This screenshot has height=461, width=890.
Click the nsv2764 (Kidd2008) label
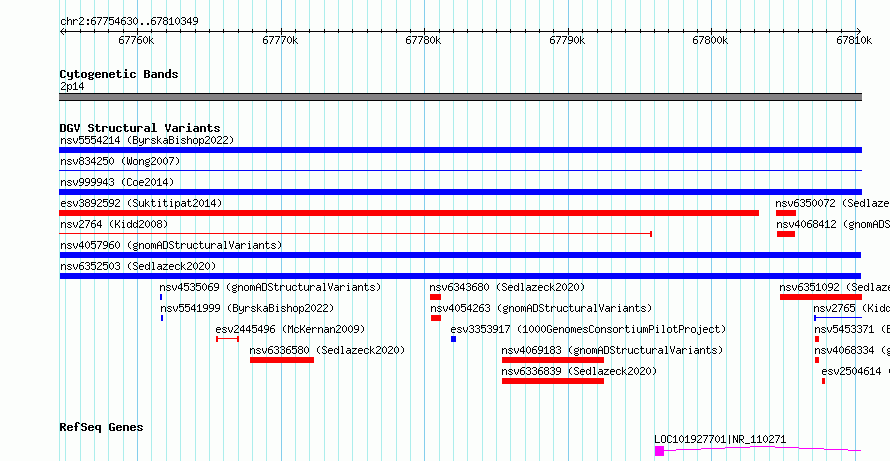pyautogui.click(x=114, y=224)
